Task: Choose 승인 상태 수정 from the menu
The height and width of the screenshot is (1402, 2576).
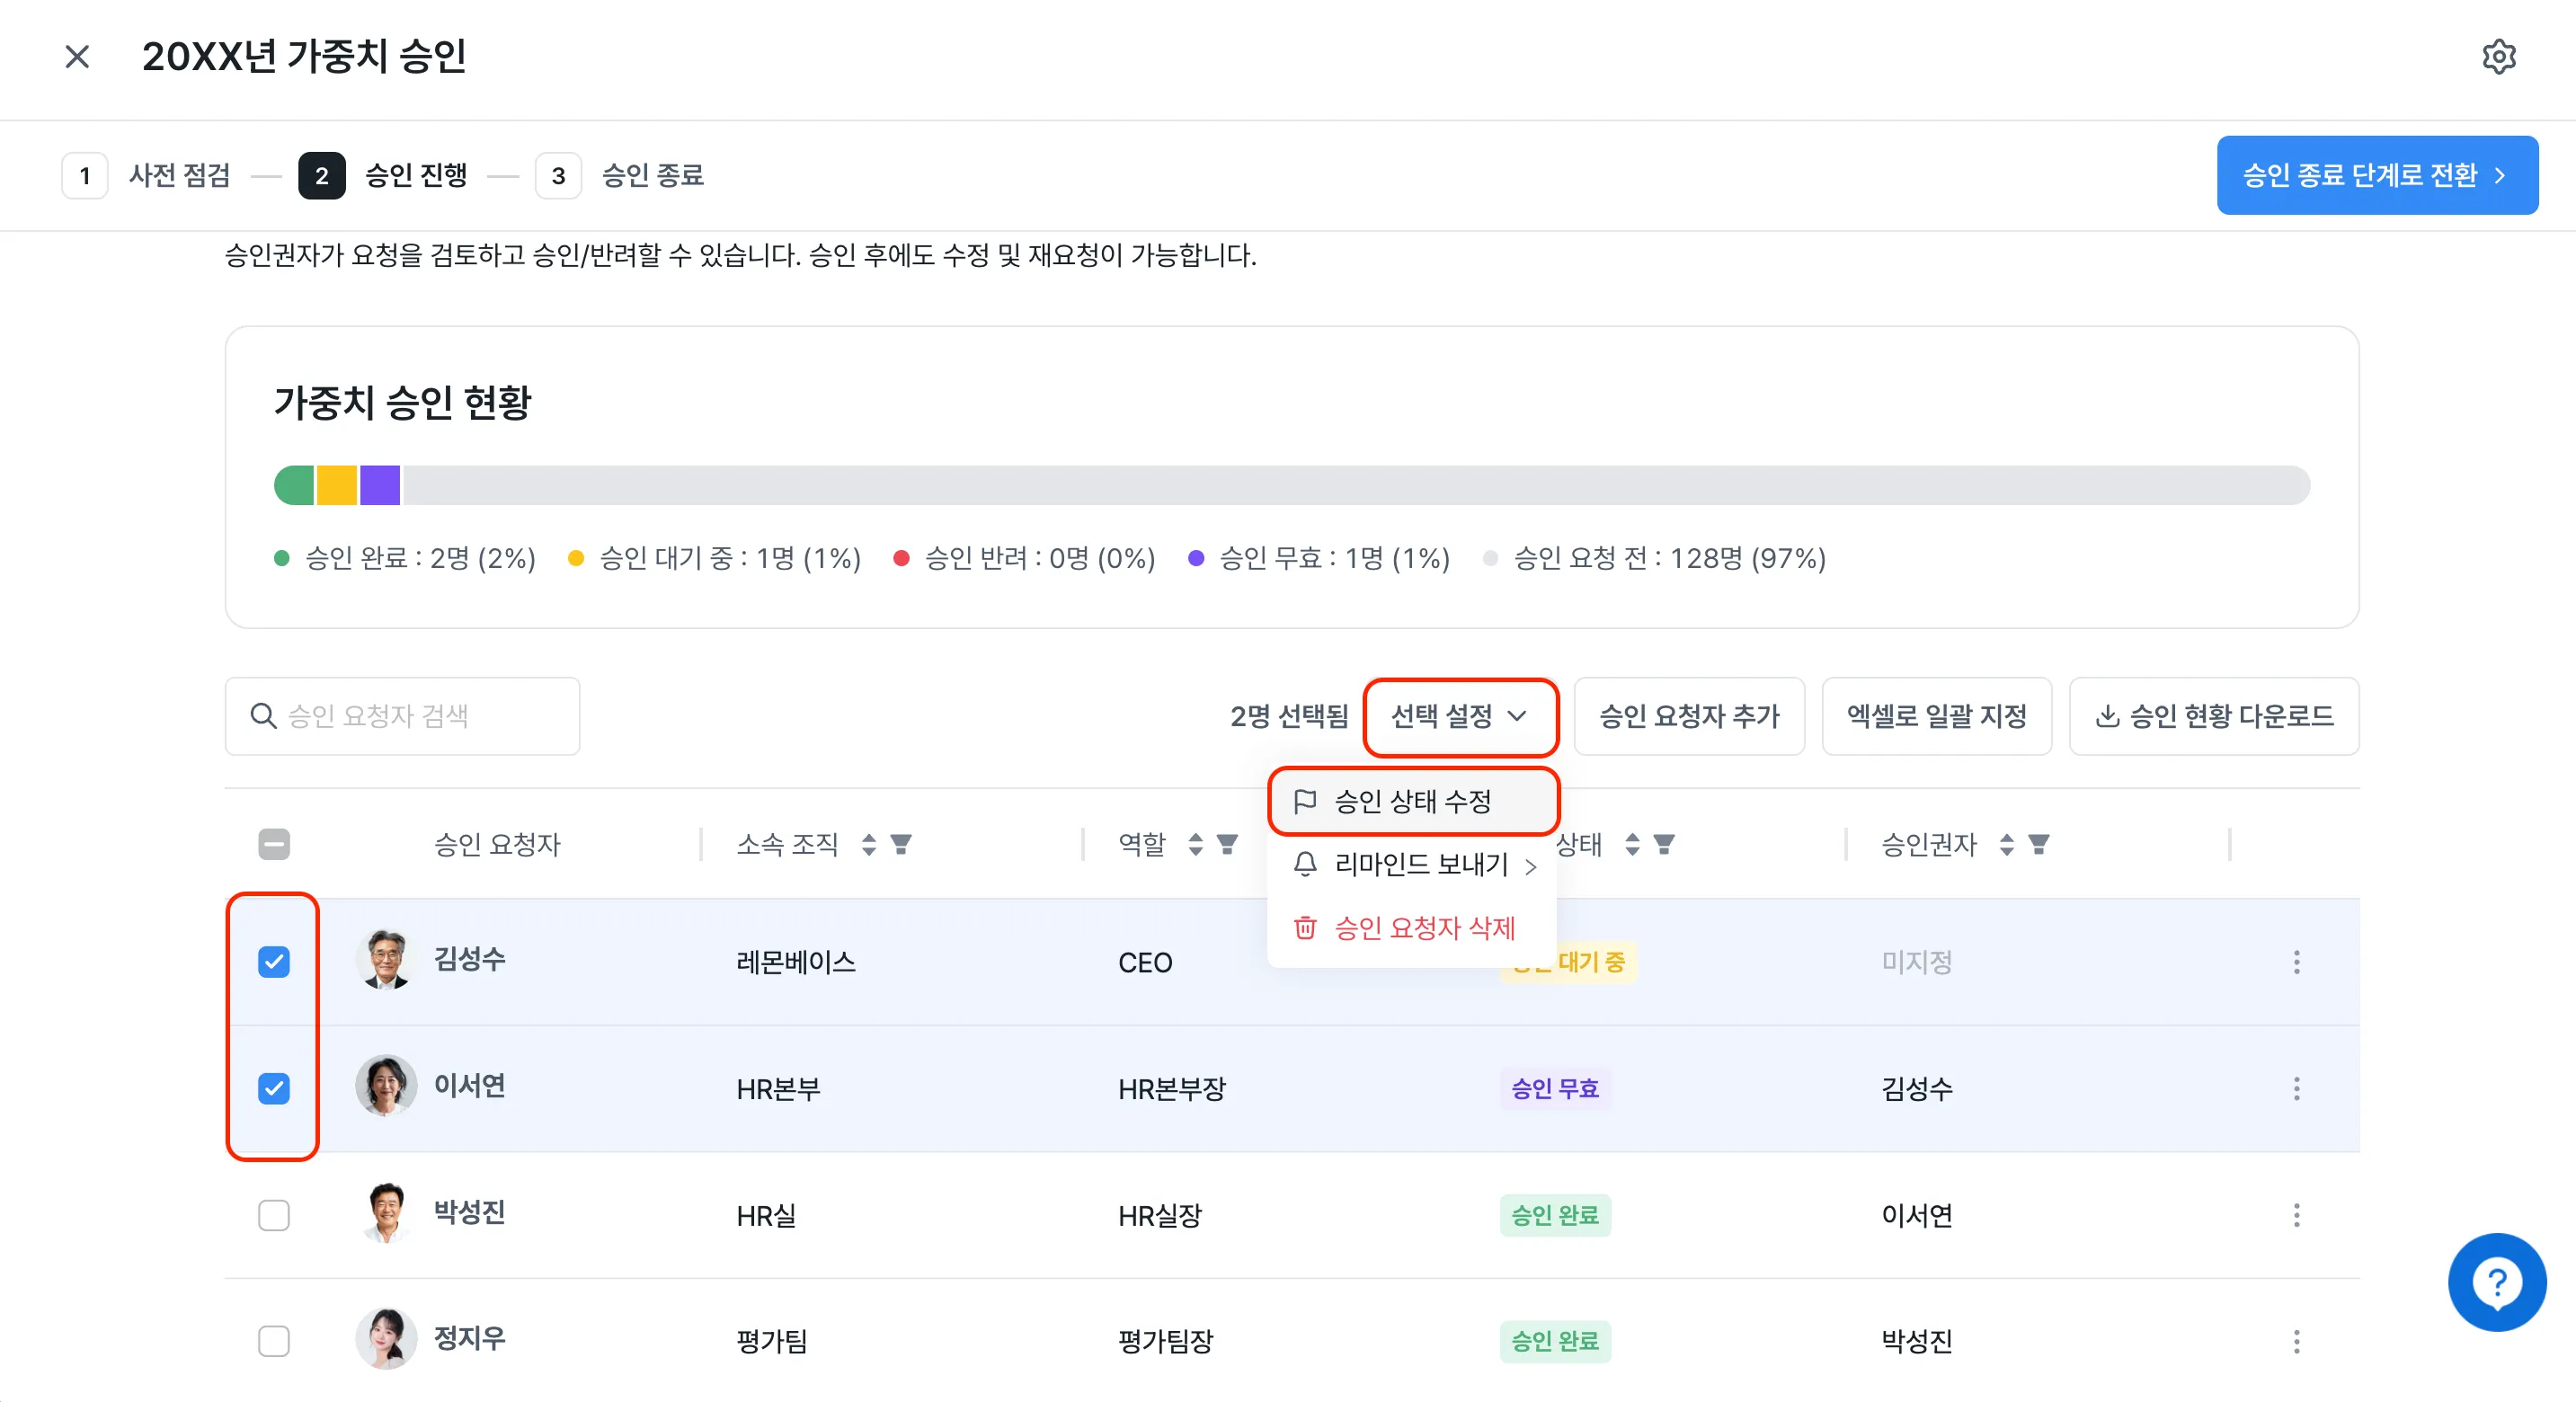Action: [1412, 801]
